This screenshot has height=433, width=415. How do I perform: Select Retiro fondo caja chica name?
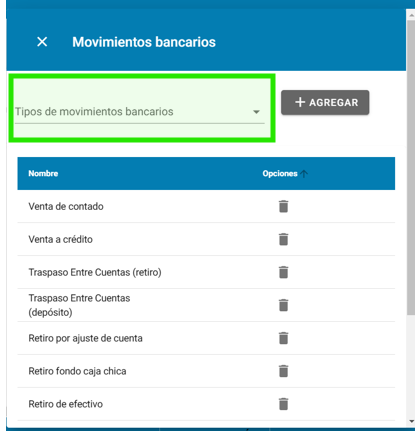pos(77,371)
